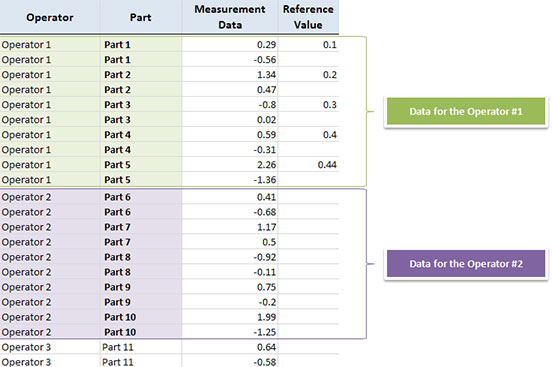552x367 pixels.
Task: Click Operator 1 cell in the -0.8 row
Action: tap(50, 105)
